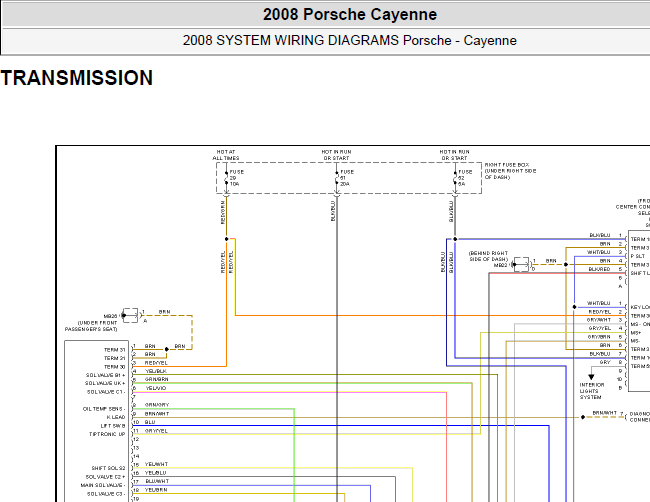Click the 'RIGHT FUSE BOX (UNDER RIGHT SIDE OF DASH)' label

[x=511, y=171]
